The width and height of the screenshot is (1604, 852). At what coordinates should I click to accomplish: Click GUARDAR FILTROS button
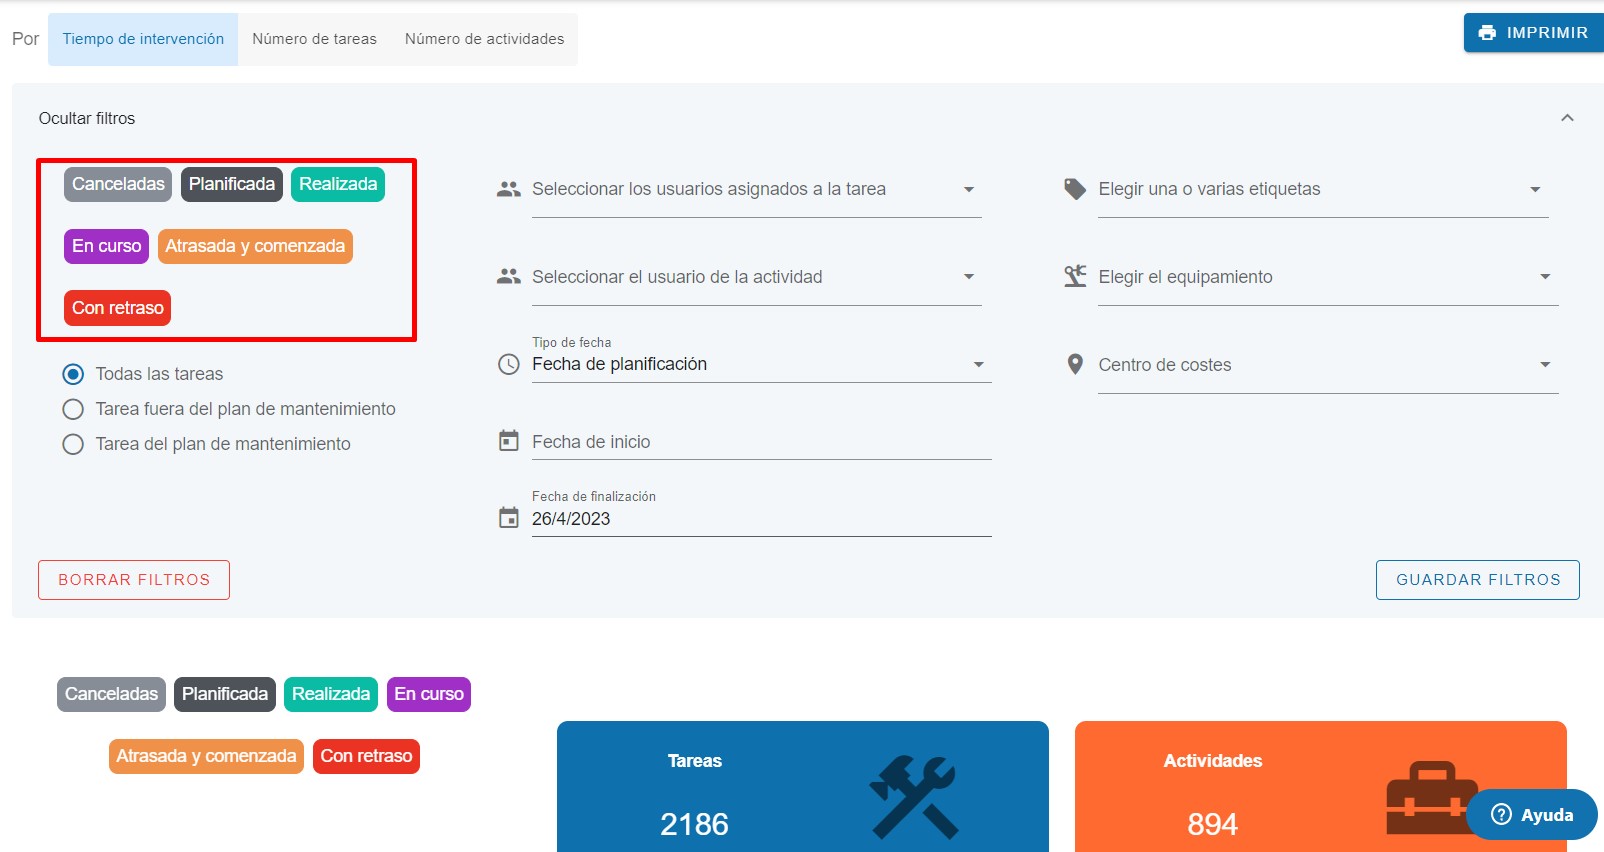coord(1478,580)
